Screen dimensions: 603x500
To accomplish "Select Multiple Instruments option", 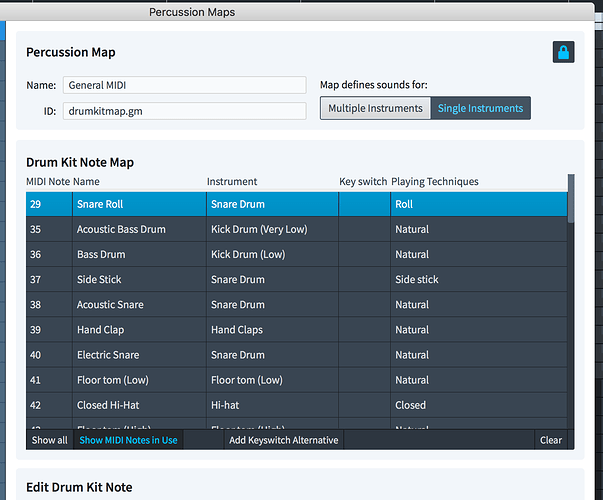I will tap(375, 108).
